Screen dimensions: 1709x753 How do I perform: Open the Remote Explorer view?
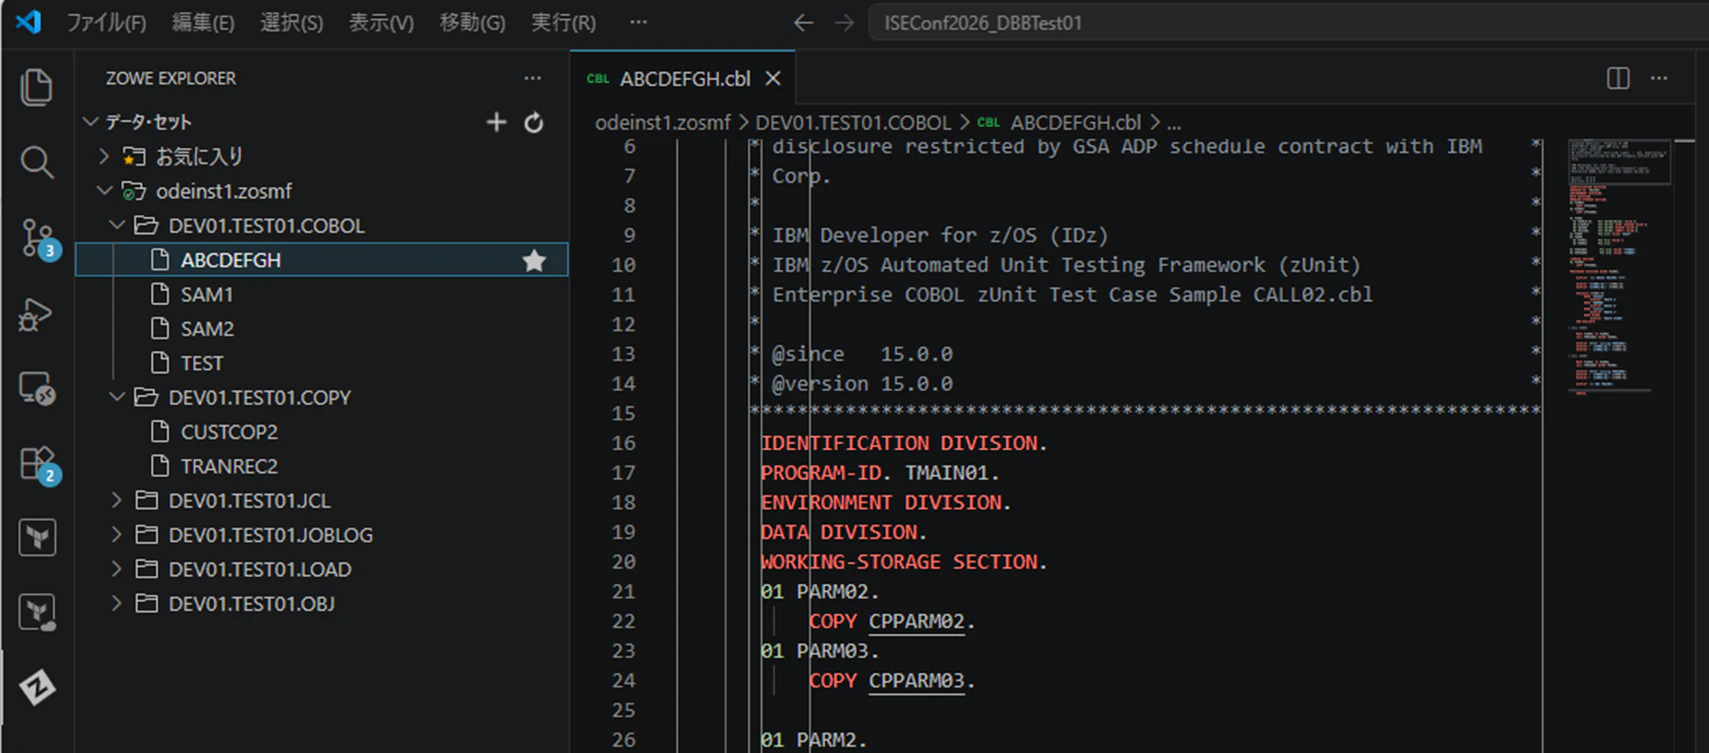(37, 389)
